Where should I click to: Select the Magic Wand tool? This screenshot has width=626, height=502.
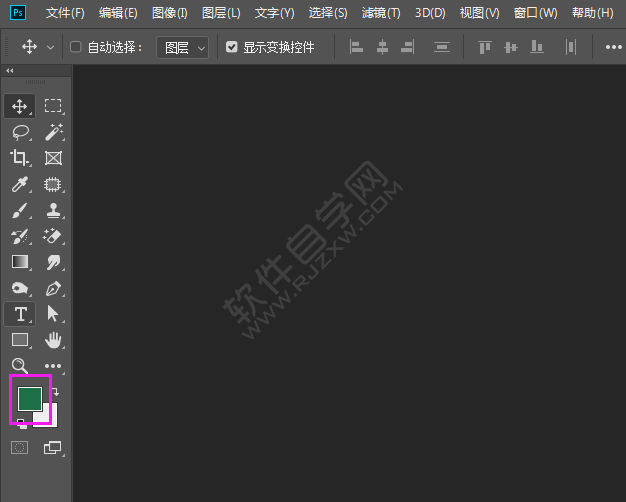pyautogui.click(x=53, y=132)
